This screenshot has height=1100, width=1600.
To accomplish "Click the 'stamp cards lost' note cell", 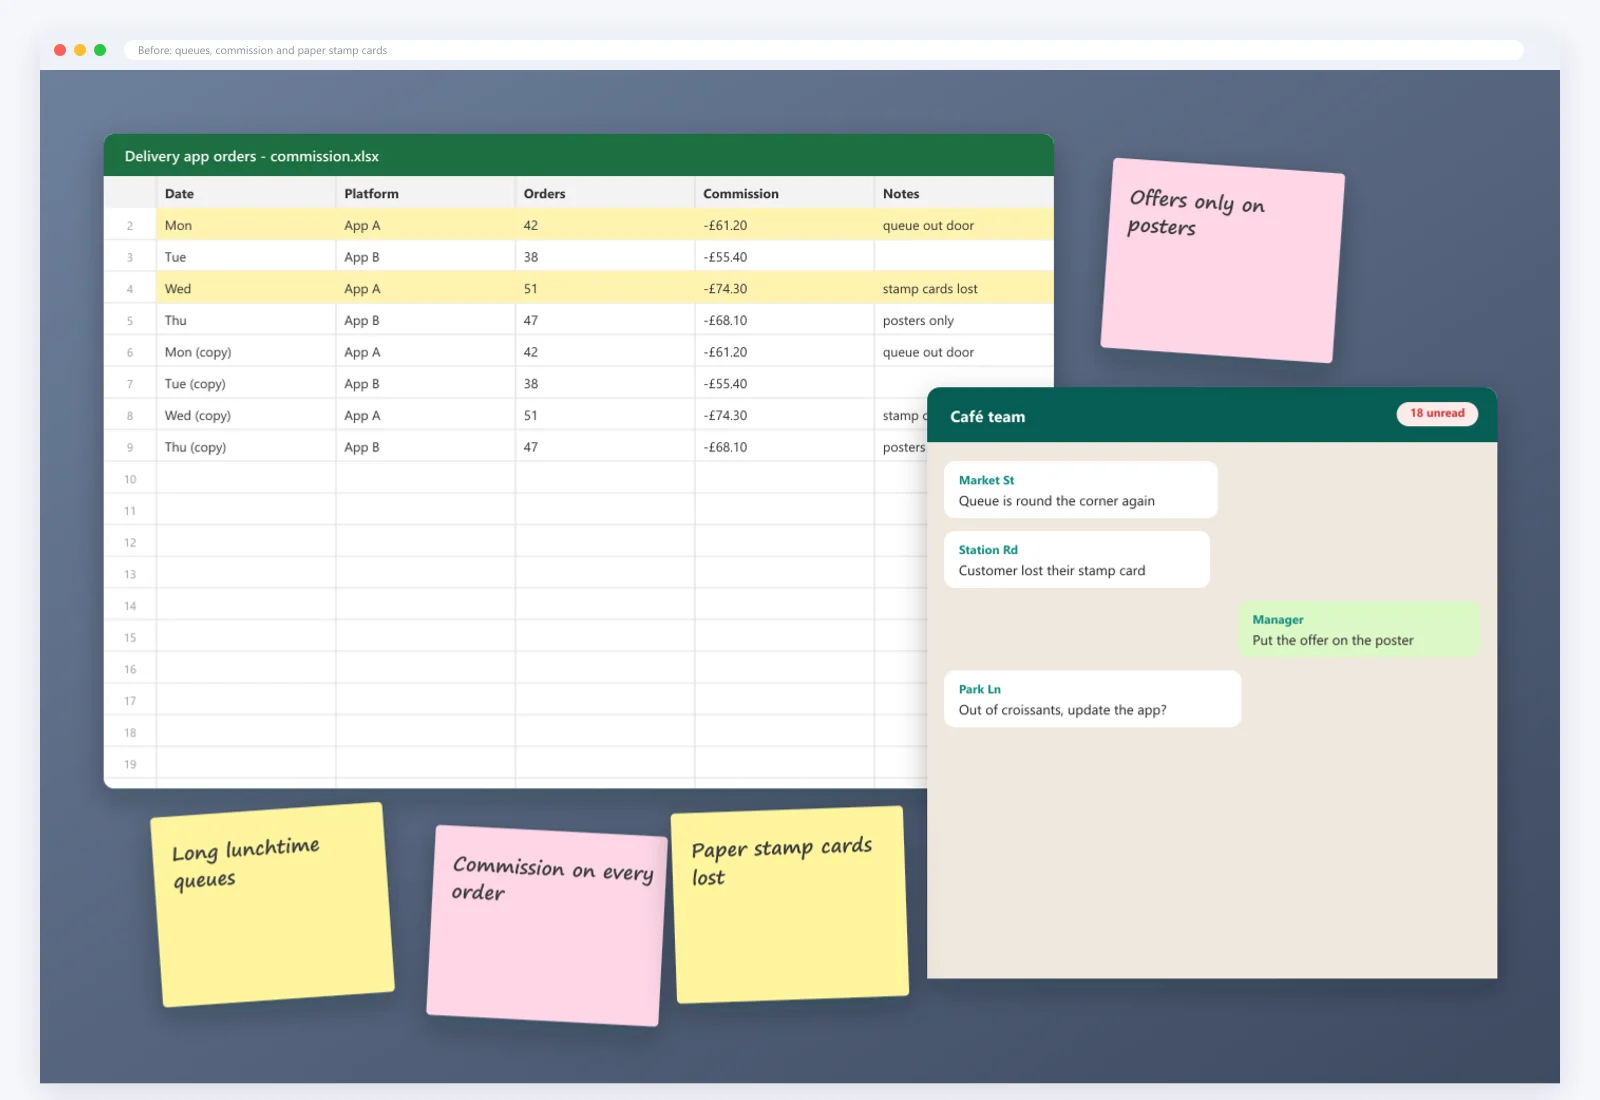I will 964,288.
